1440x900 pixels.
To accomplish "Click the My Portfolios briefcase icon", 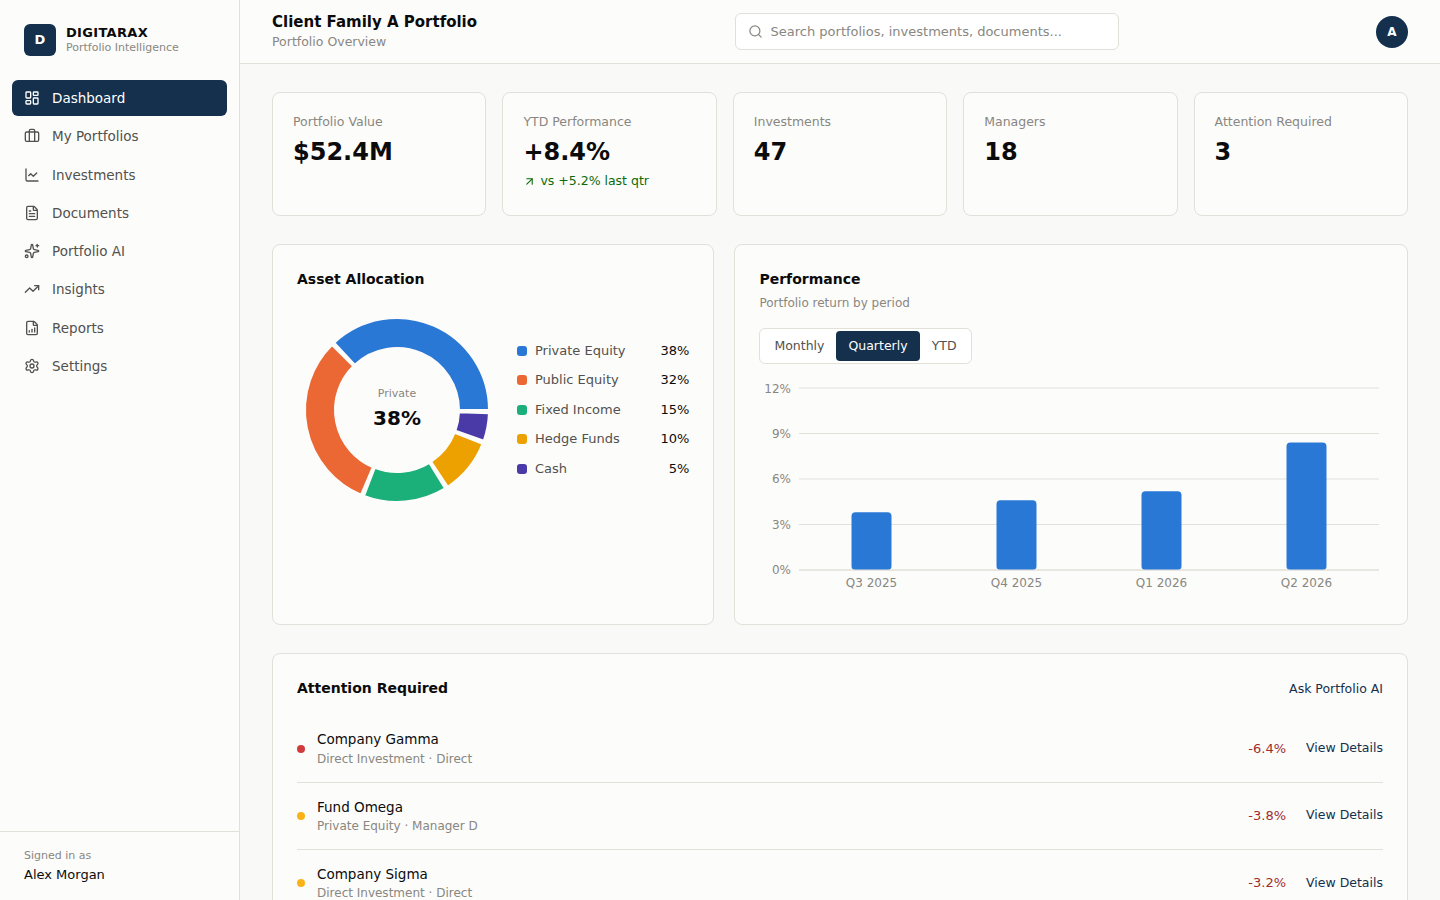I will click(32, 136).
